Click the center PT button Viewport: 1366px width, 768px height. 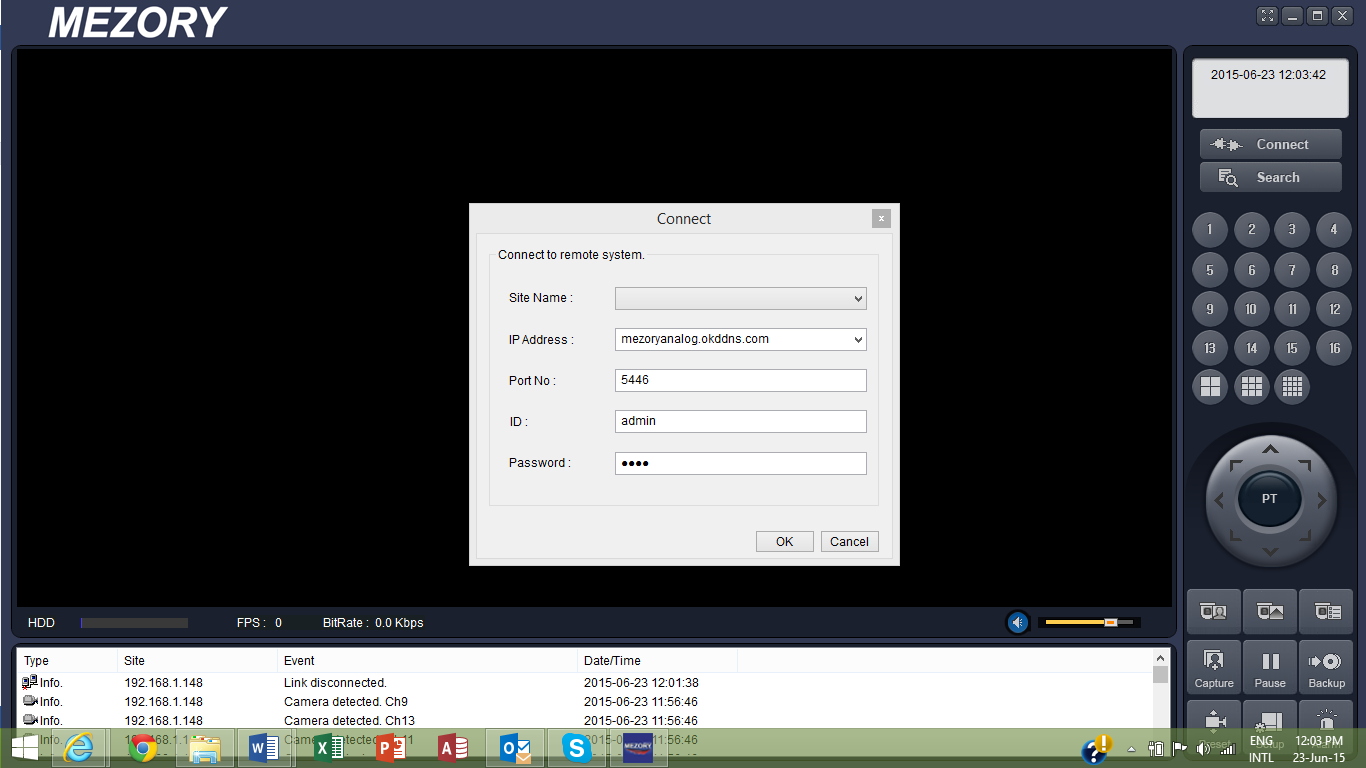pyautogui.click(x=1269, y=499)
